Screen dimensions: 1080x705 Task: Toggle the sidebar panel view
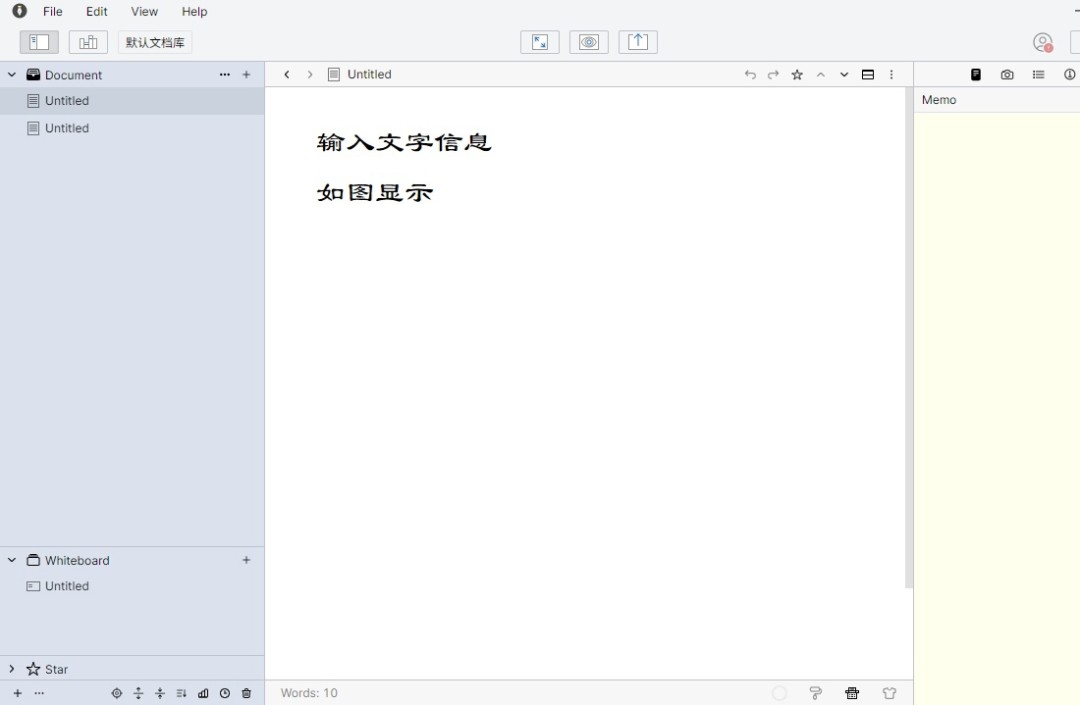tap(38, 42)
